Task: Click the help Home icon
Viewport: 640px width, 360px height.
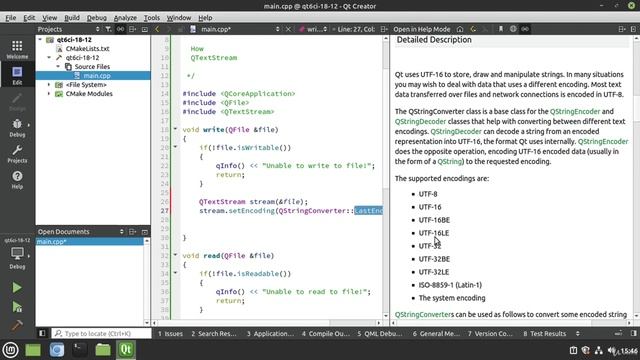Action: coord(460,29)
